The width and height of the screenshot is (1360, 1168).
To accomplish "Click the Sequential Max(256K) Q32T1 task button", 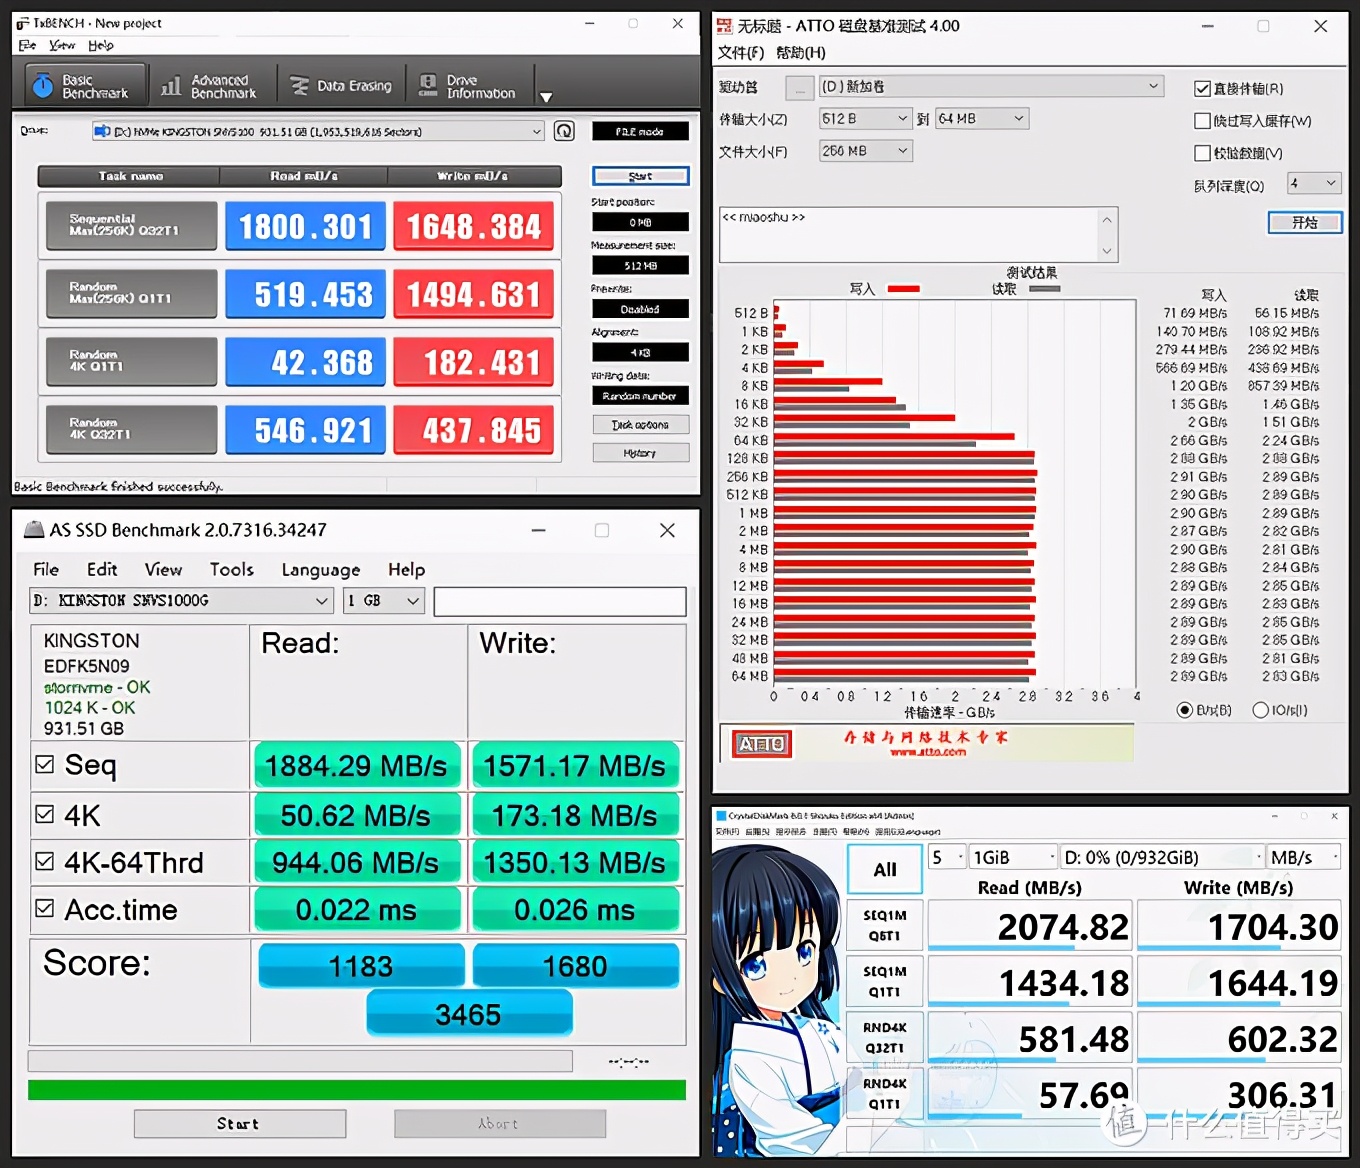I will [x=131, y=226].
